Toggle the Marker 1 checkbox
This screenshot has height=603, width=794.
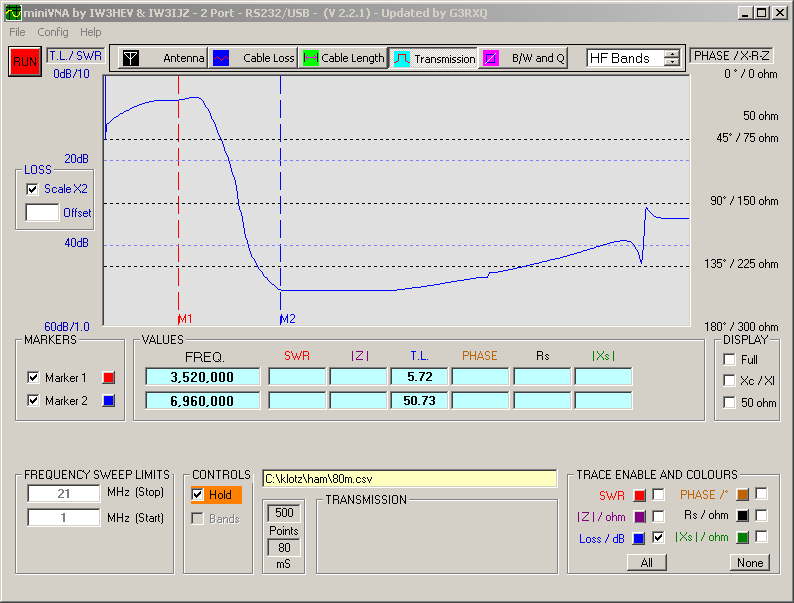coord(33,377)
